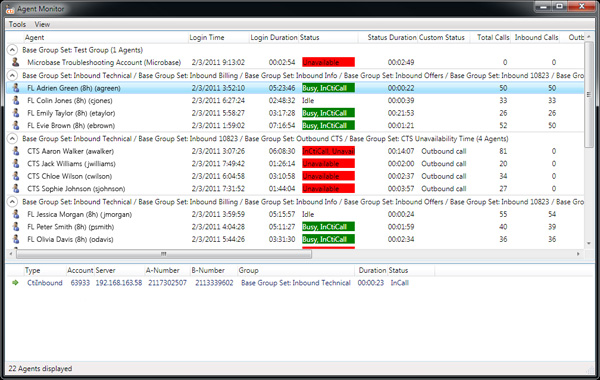The image size is (600, 380).
Task: Click red Unavailable status of Jack Williams
Action: tap(328, 163)
